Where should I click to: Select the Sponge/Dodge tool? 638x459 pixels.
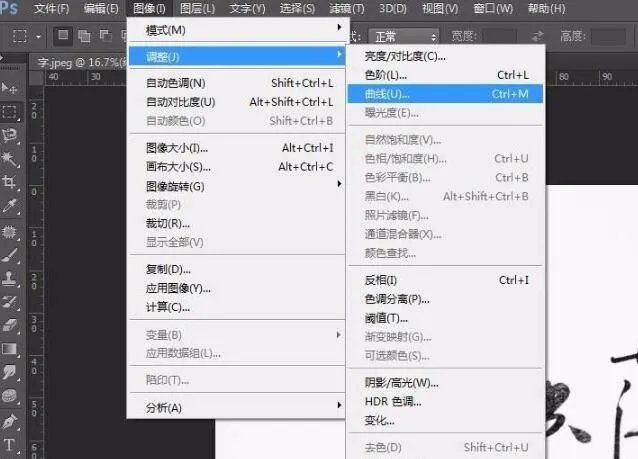[x=9, y=396]
